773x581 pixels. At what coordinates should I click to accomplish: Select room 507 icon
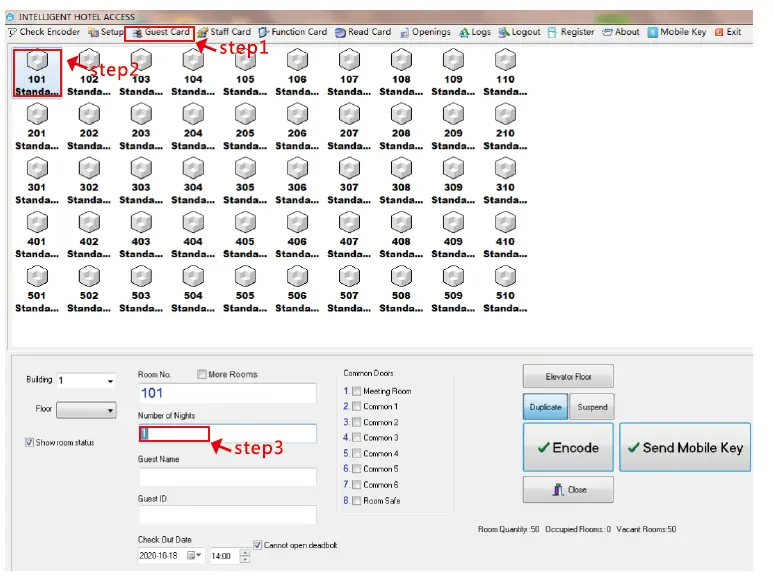349,277
